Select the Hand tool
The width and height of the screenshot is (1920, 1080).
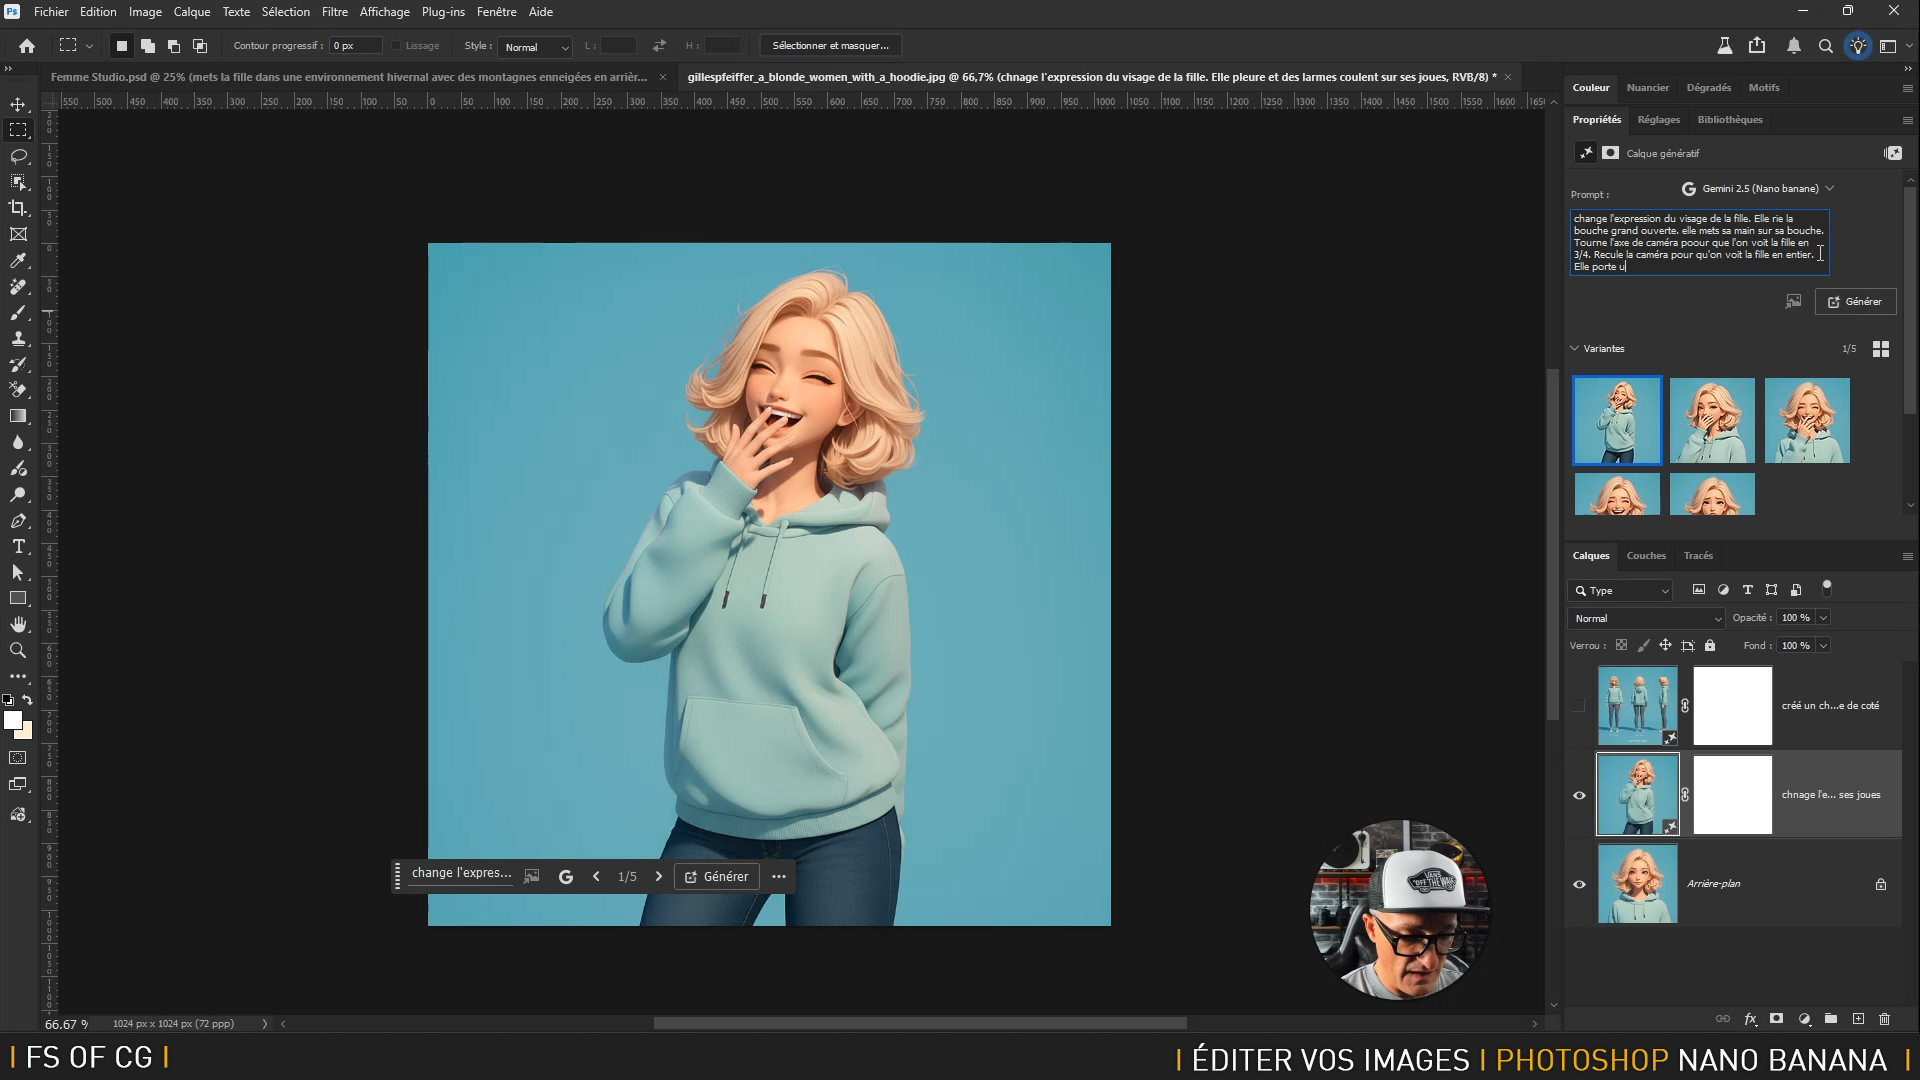pyautogui.click(x=18, y=624)
